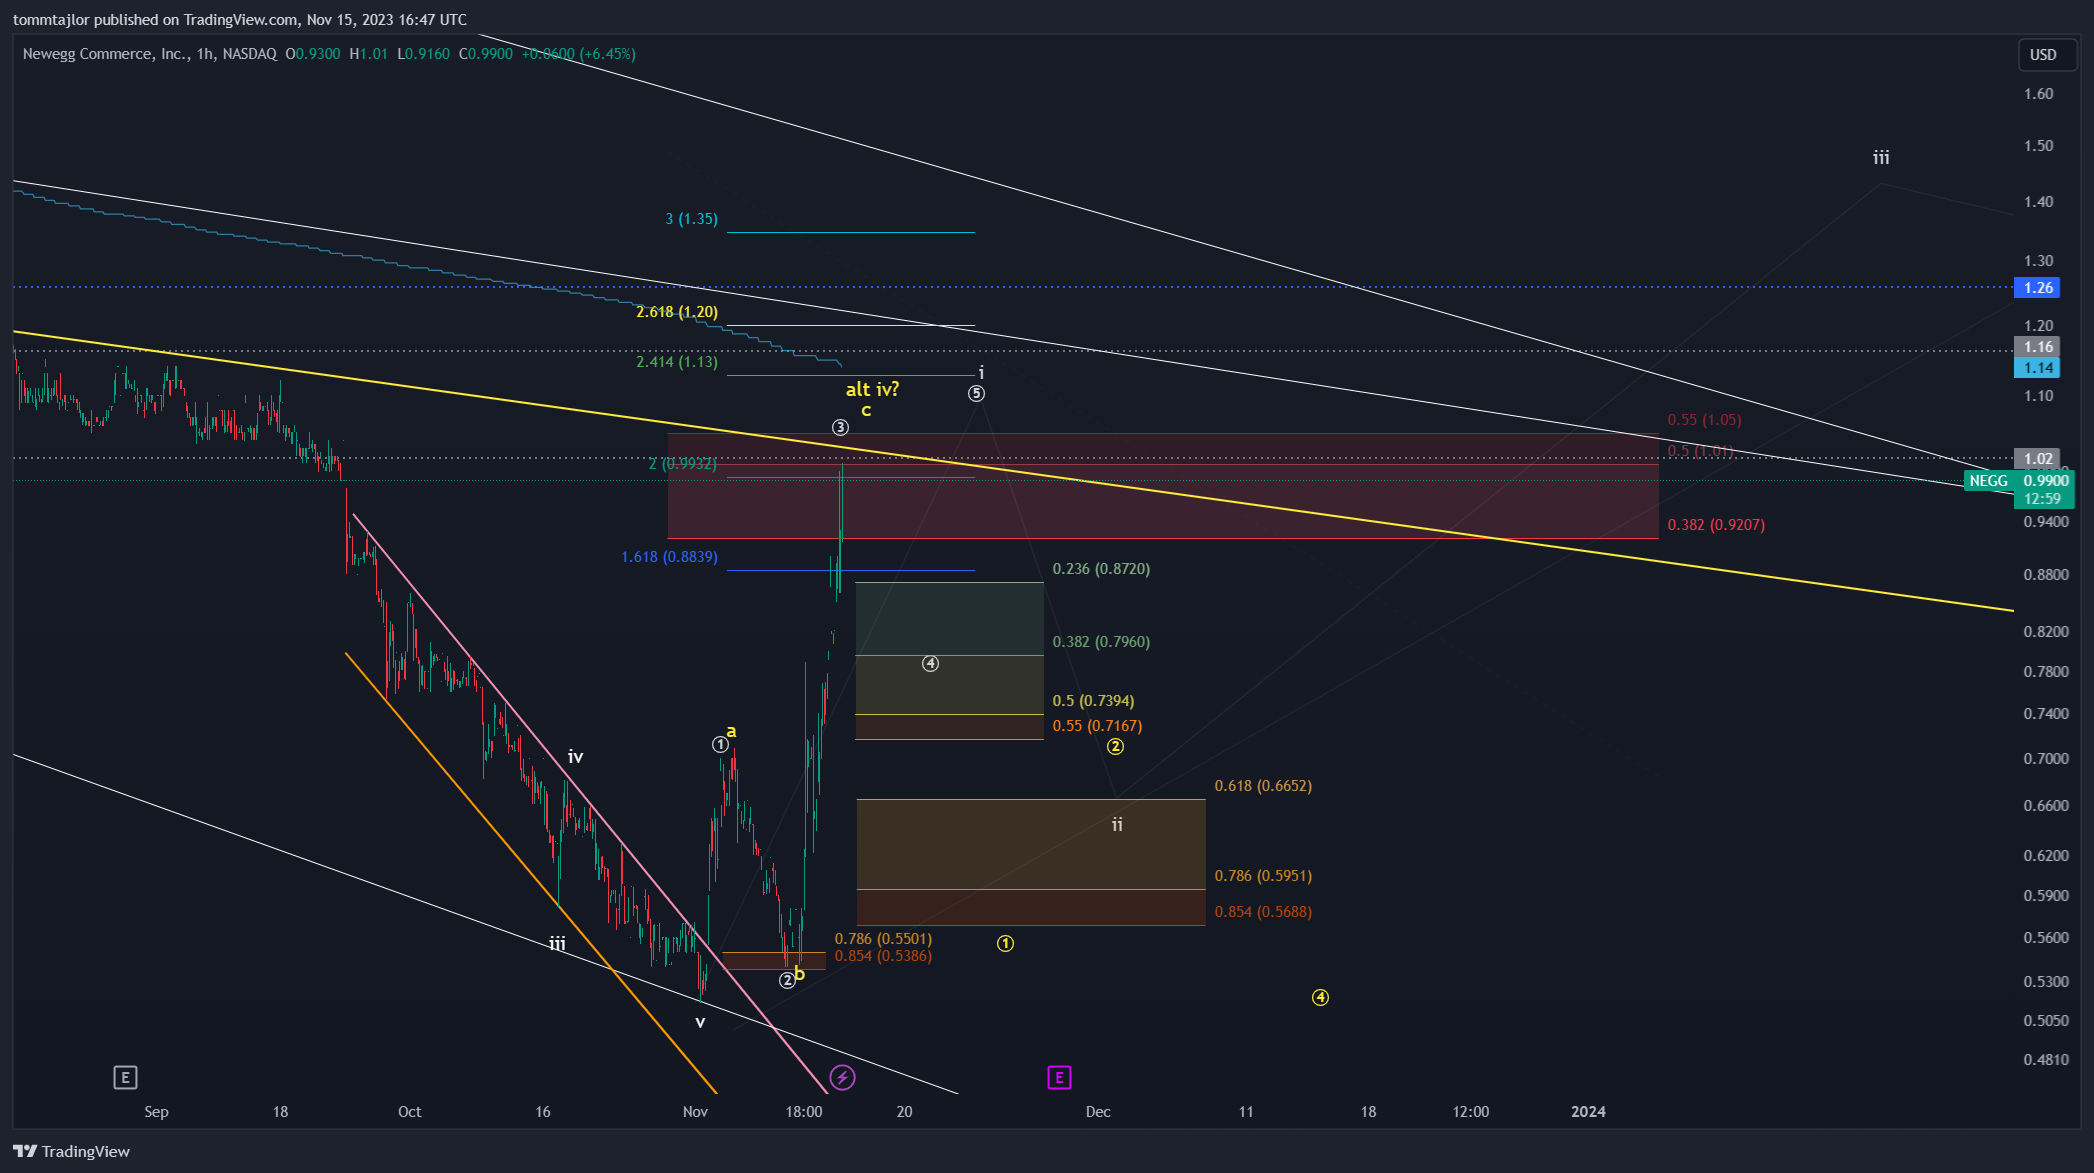Click the '0.786 (0.5501)' retracement label
Viewport: 2094px width, 1173px height.
[x=883, y=939]
